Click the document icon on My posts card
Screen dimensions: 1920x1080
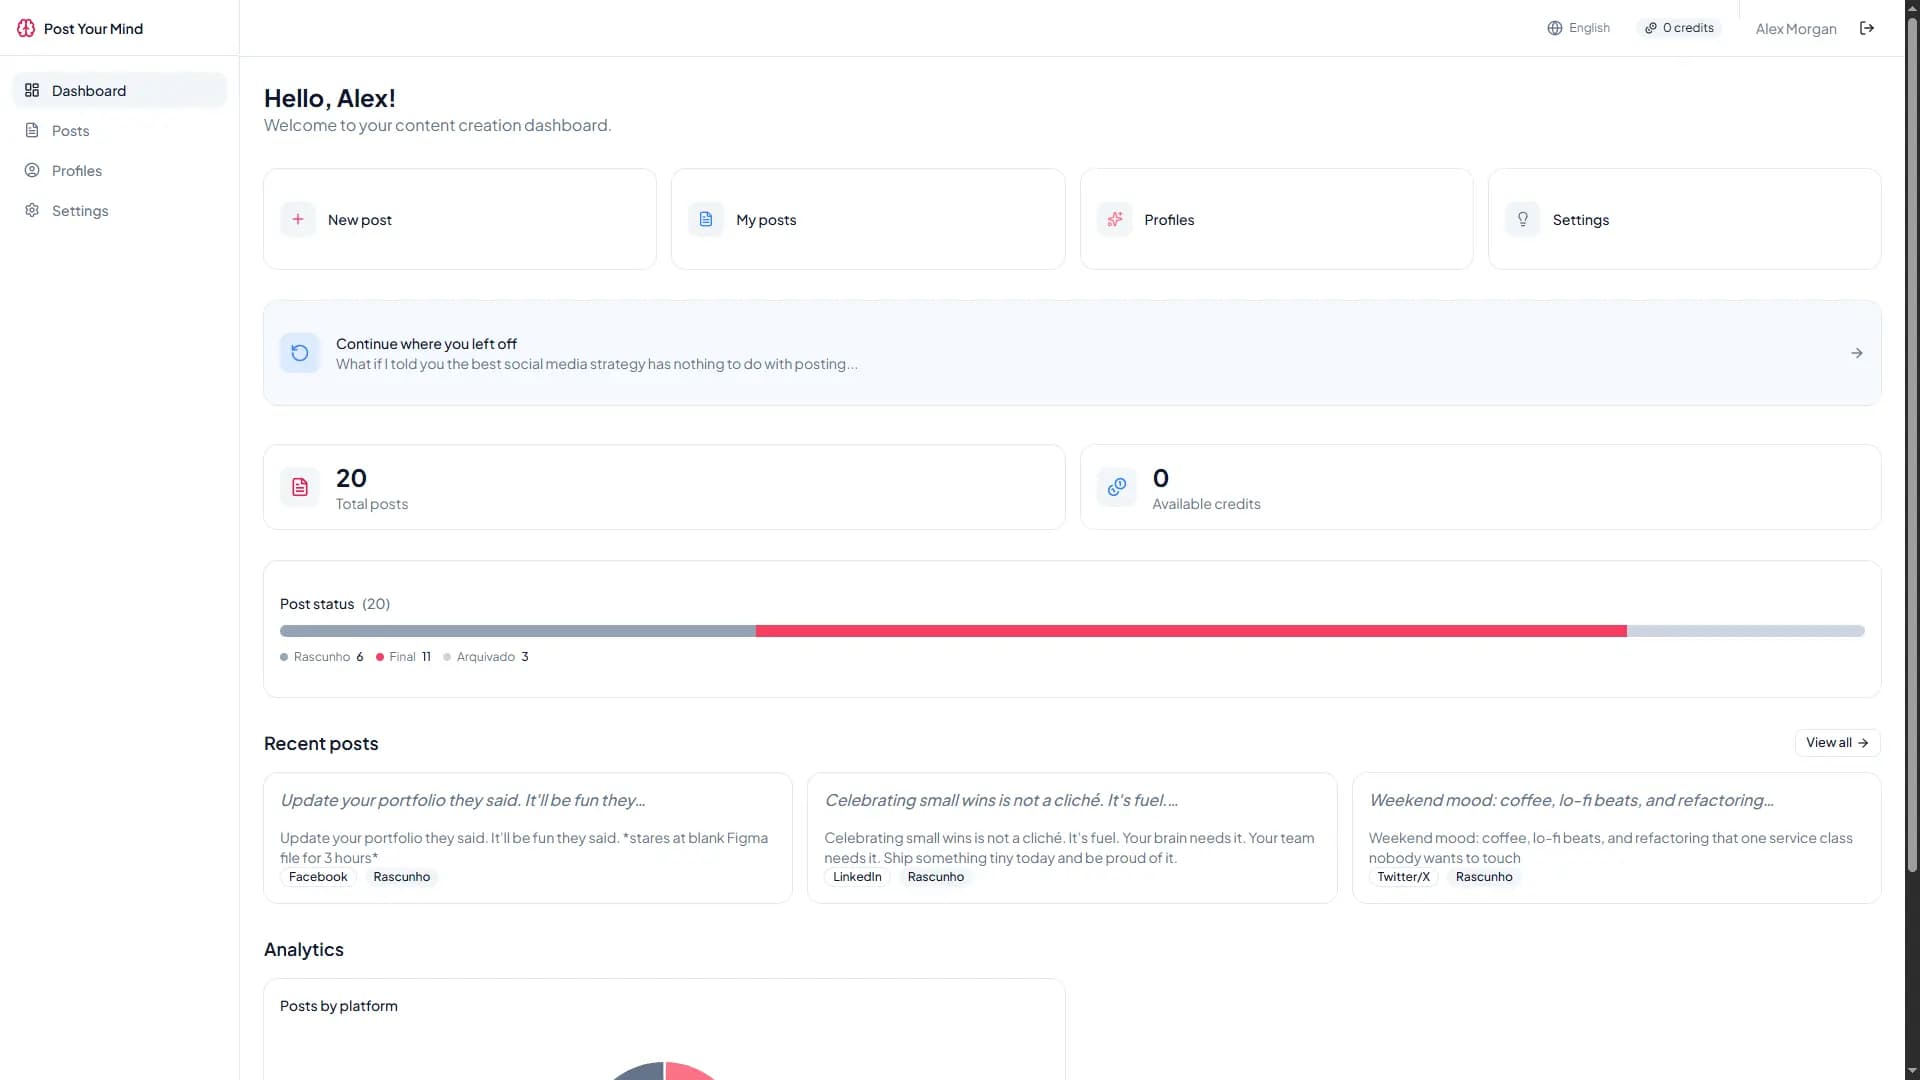(x=706, y=219)
